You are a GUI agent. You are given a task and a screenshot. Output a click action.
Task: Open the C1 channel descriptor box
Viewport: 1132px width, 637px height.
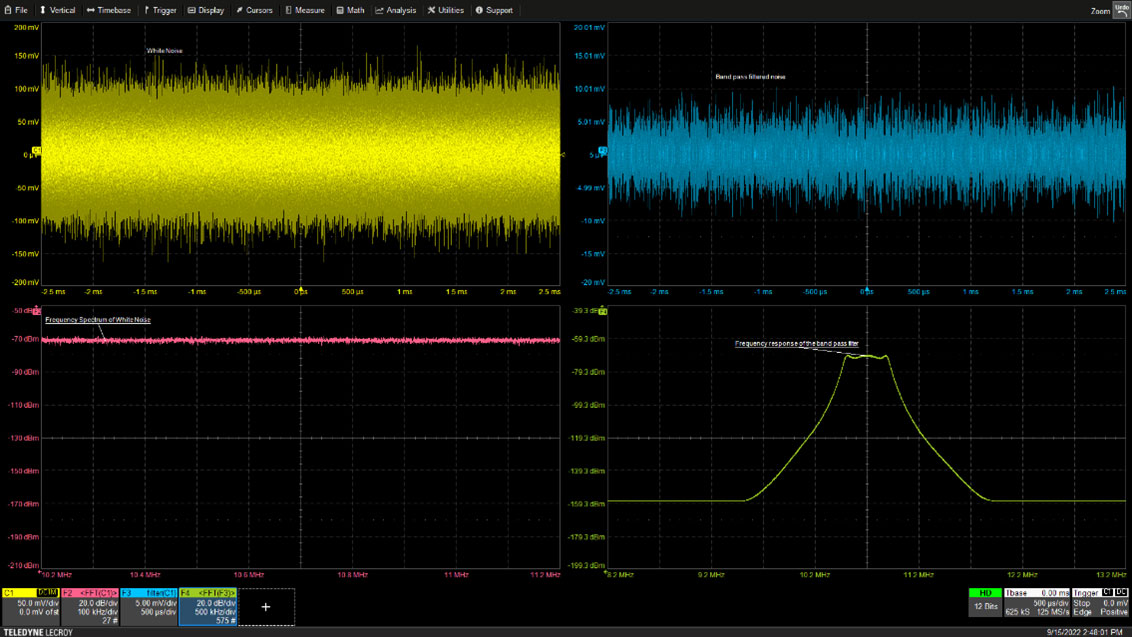click(x=30, y=606)
